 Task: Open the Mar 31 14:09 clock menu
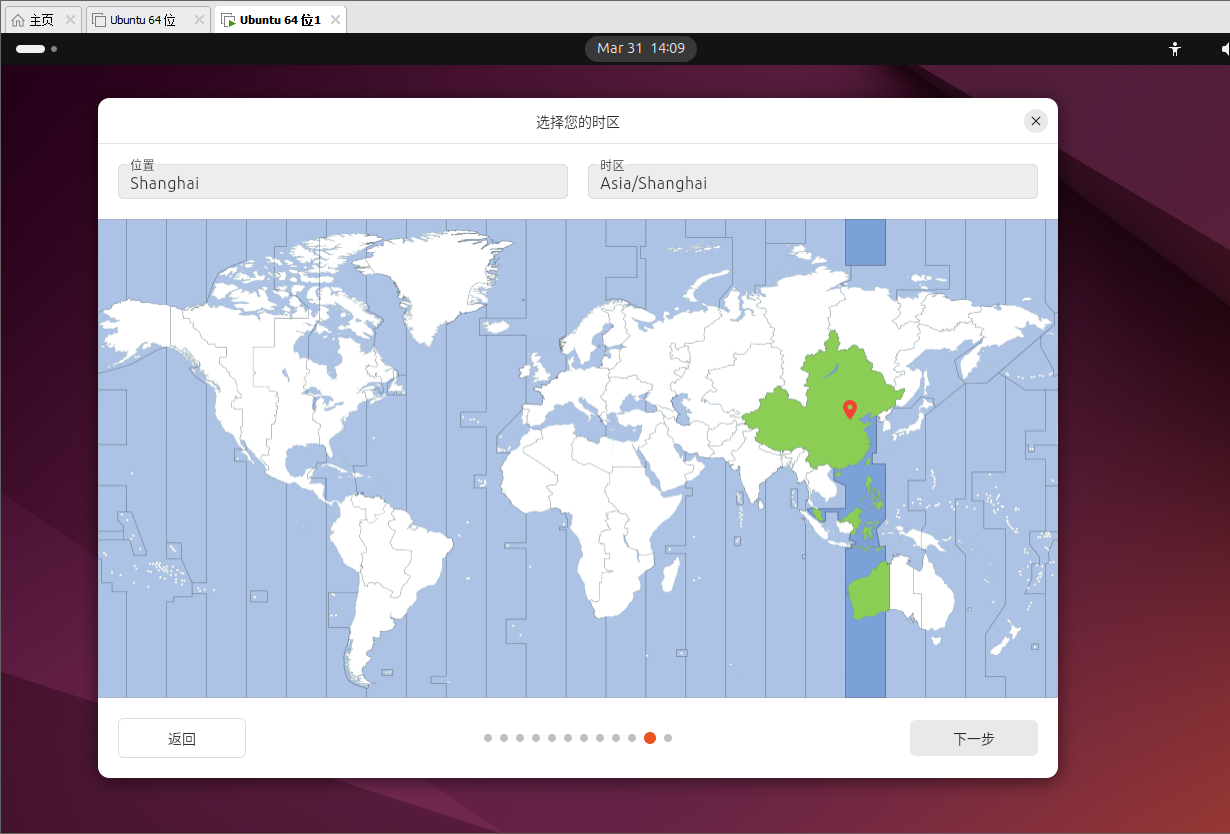(x=641, y=48)
